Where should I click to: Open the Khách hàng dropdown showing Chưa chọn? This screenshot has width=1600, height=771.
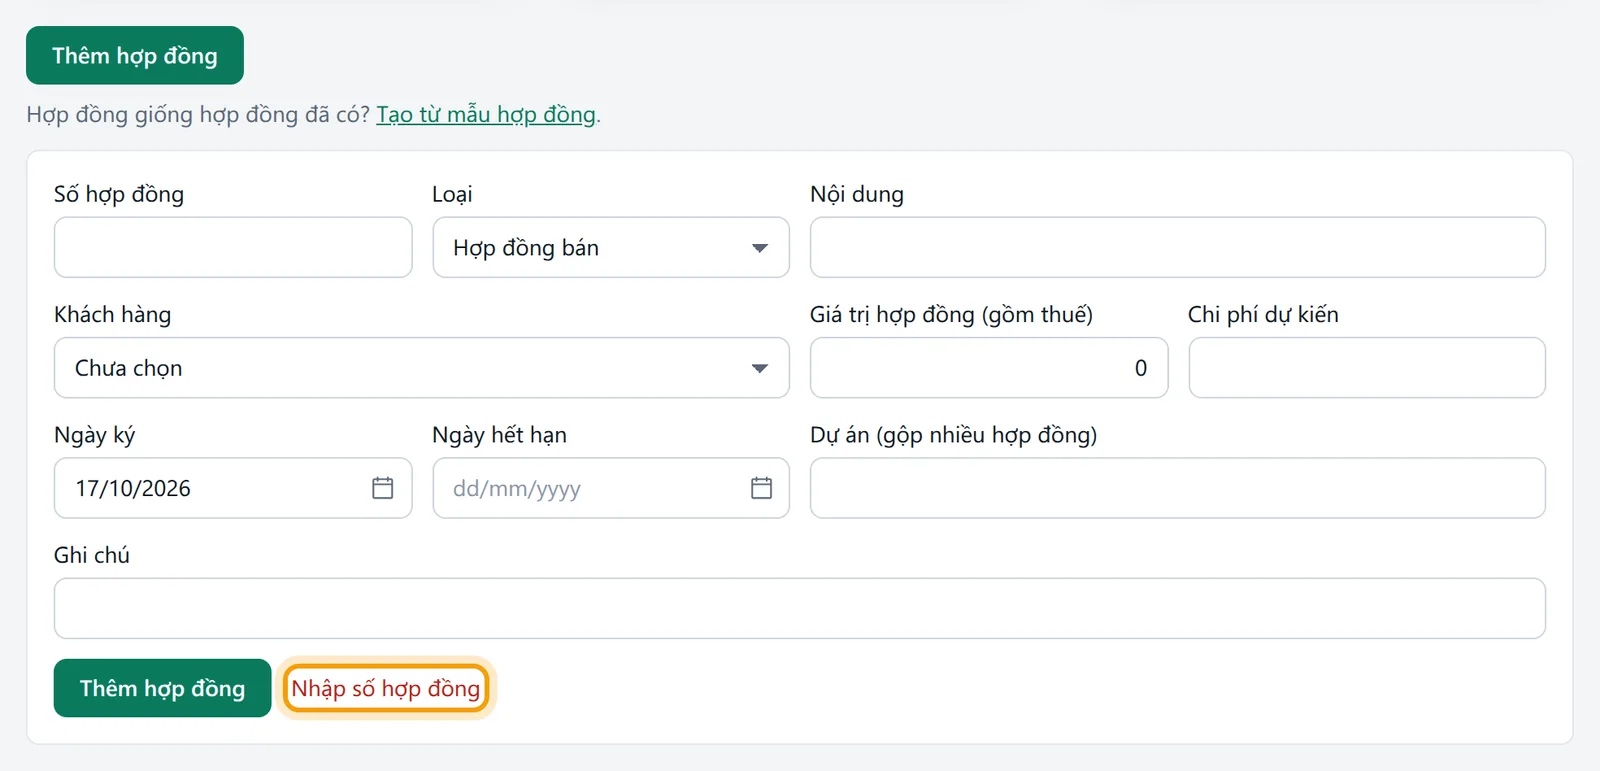point(421,368)
